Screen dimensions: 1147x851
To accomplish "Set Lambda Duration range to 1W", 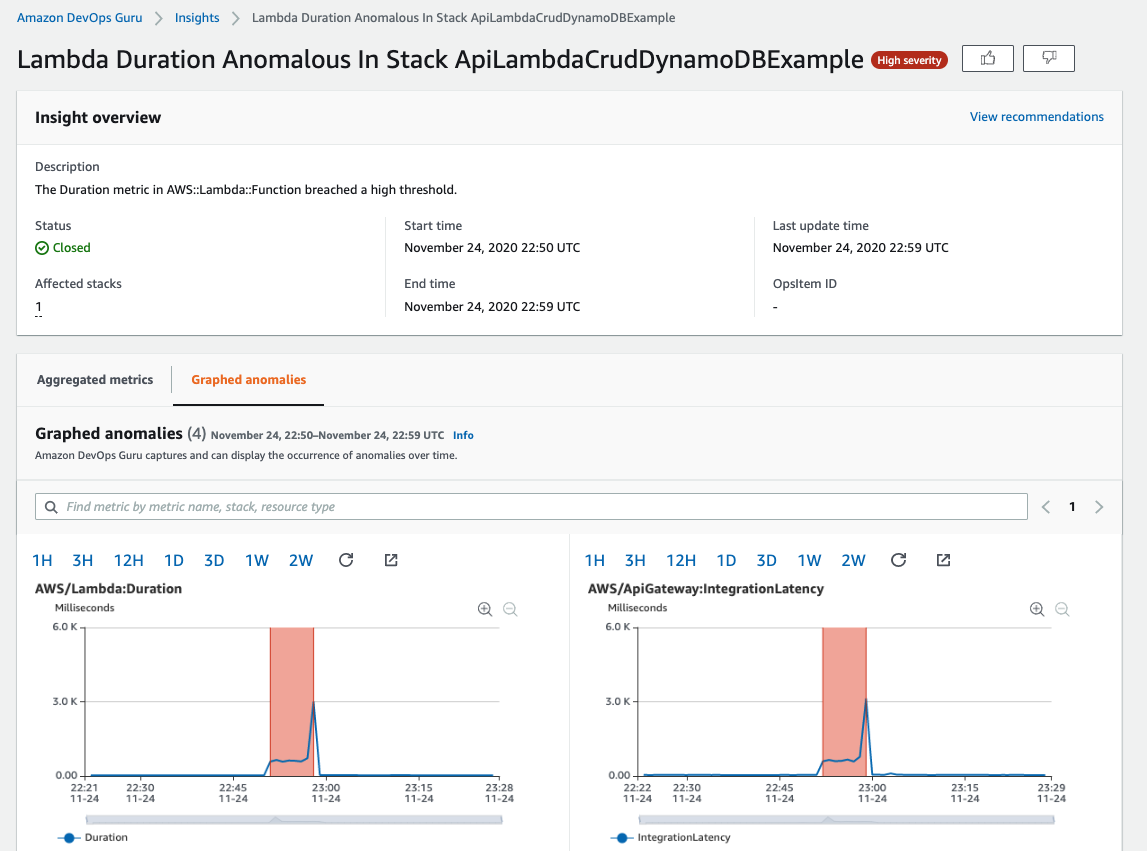I will point(257,561).
